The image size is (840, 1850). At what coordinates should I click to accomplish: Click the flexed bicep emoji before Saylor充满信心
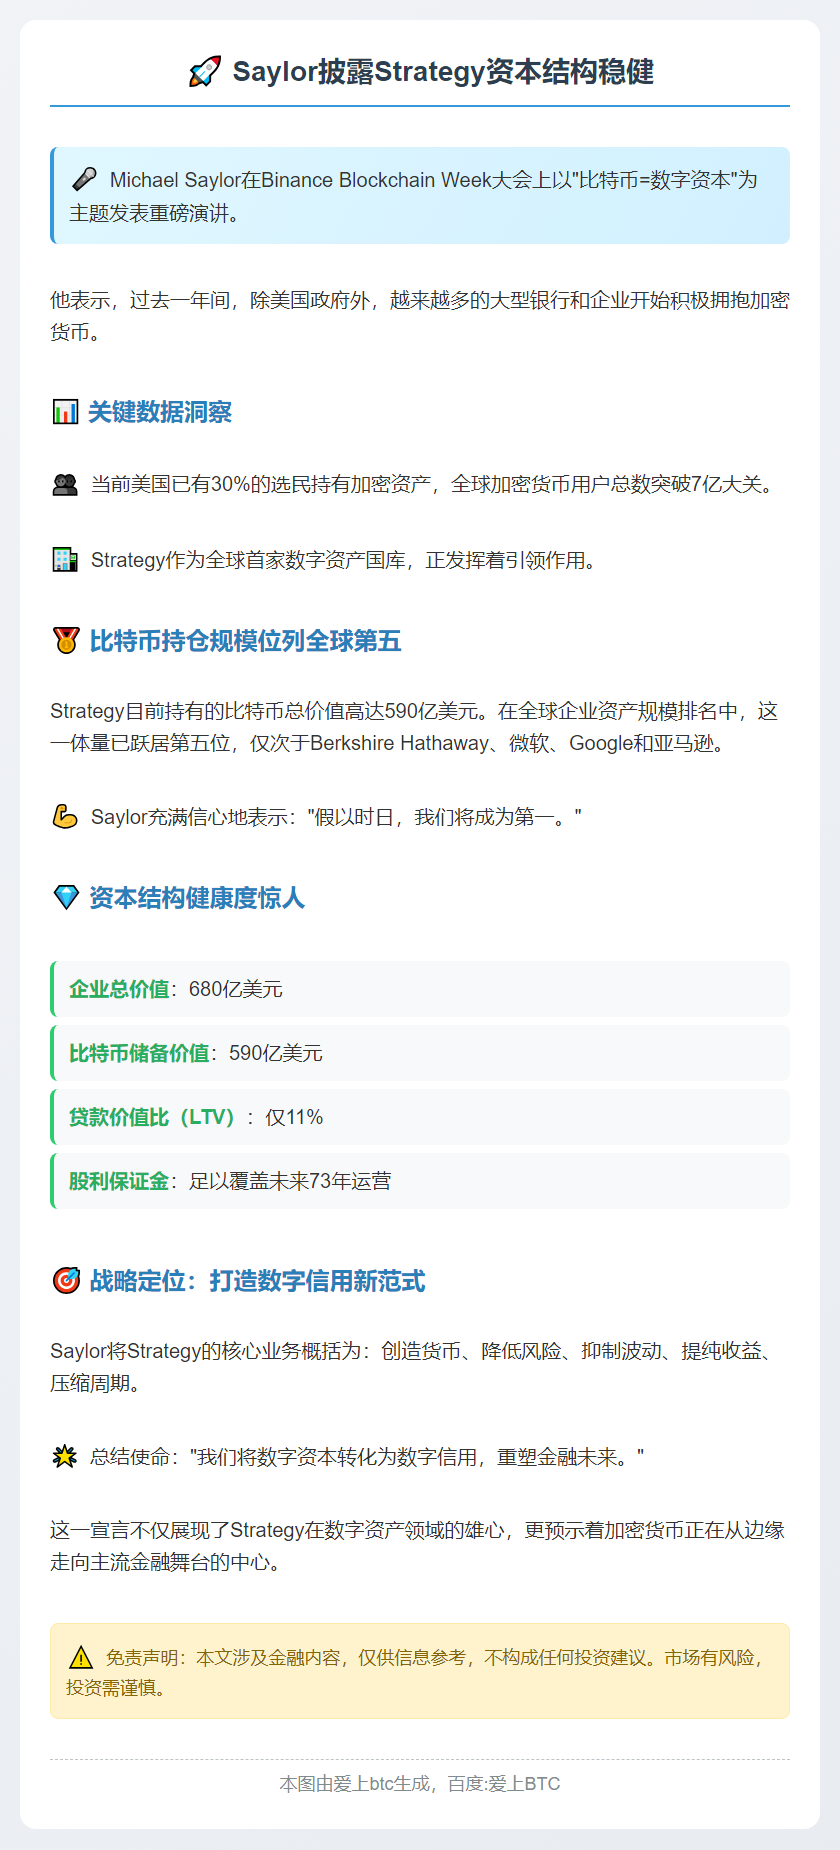(x=65, y=817)
